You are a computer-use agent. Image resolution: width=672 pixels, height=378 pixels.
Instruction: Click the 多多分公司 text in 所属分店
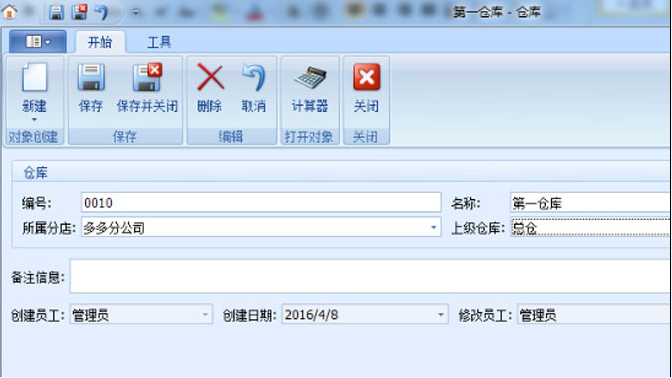[114, 228]
